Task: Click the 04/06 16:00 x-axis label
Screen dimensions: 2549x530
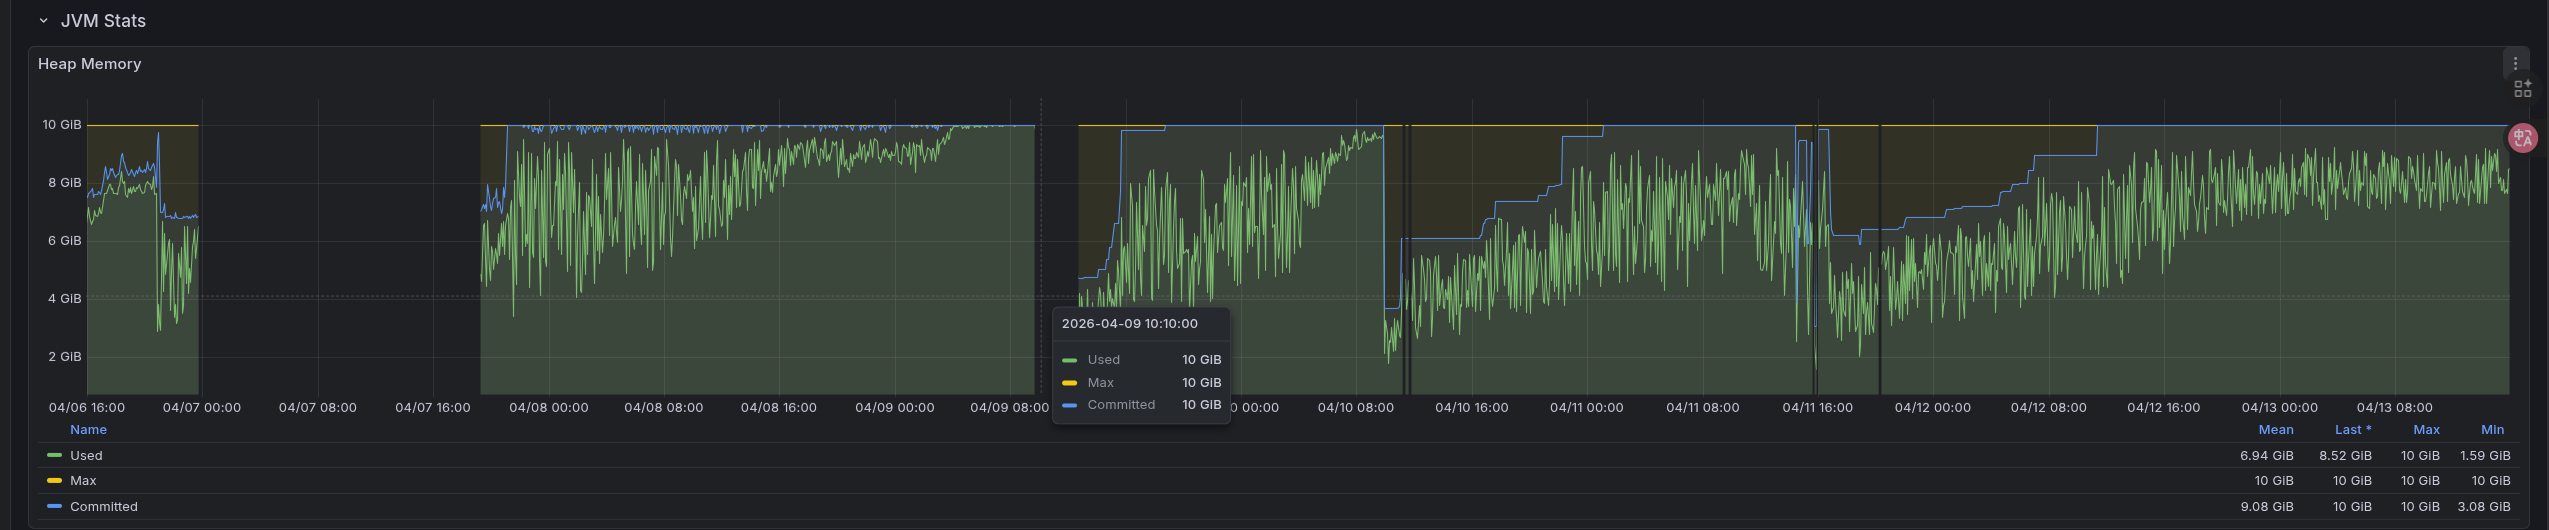Action: (x=87, y=408)
